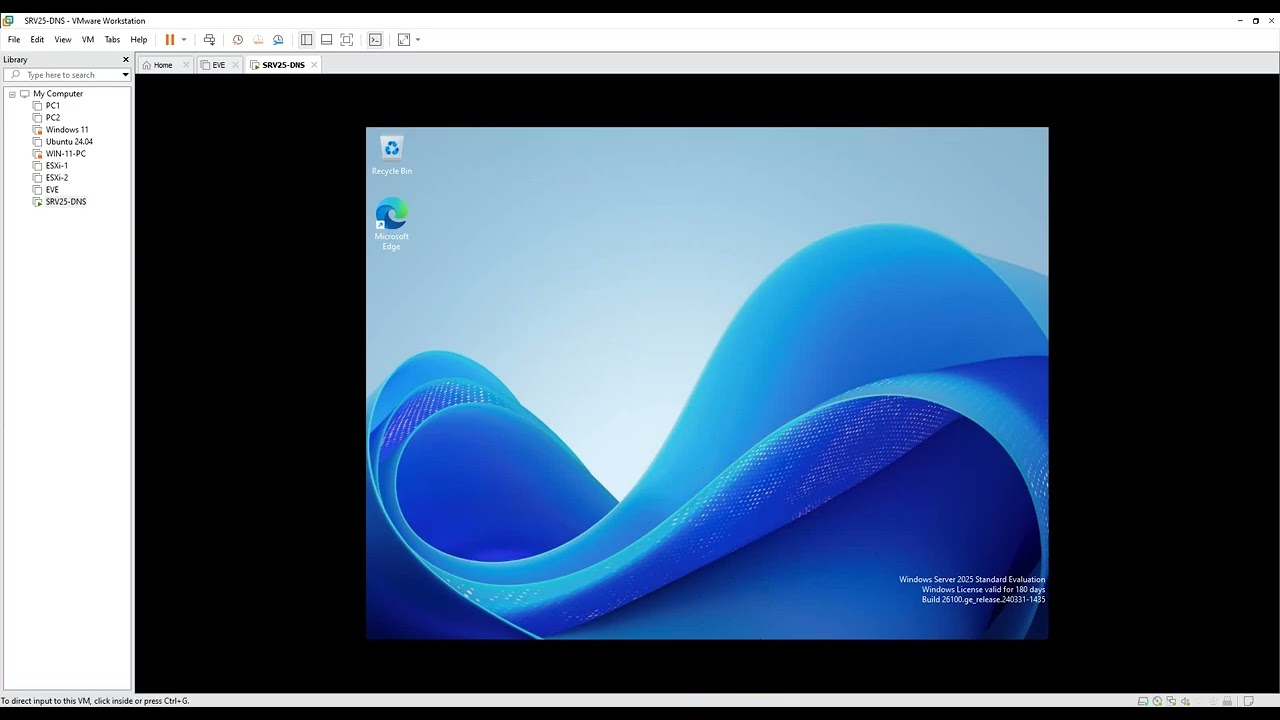Click the My Computer monitor icon
Screen dimensions: 1280x720
coord(25,94)
